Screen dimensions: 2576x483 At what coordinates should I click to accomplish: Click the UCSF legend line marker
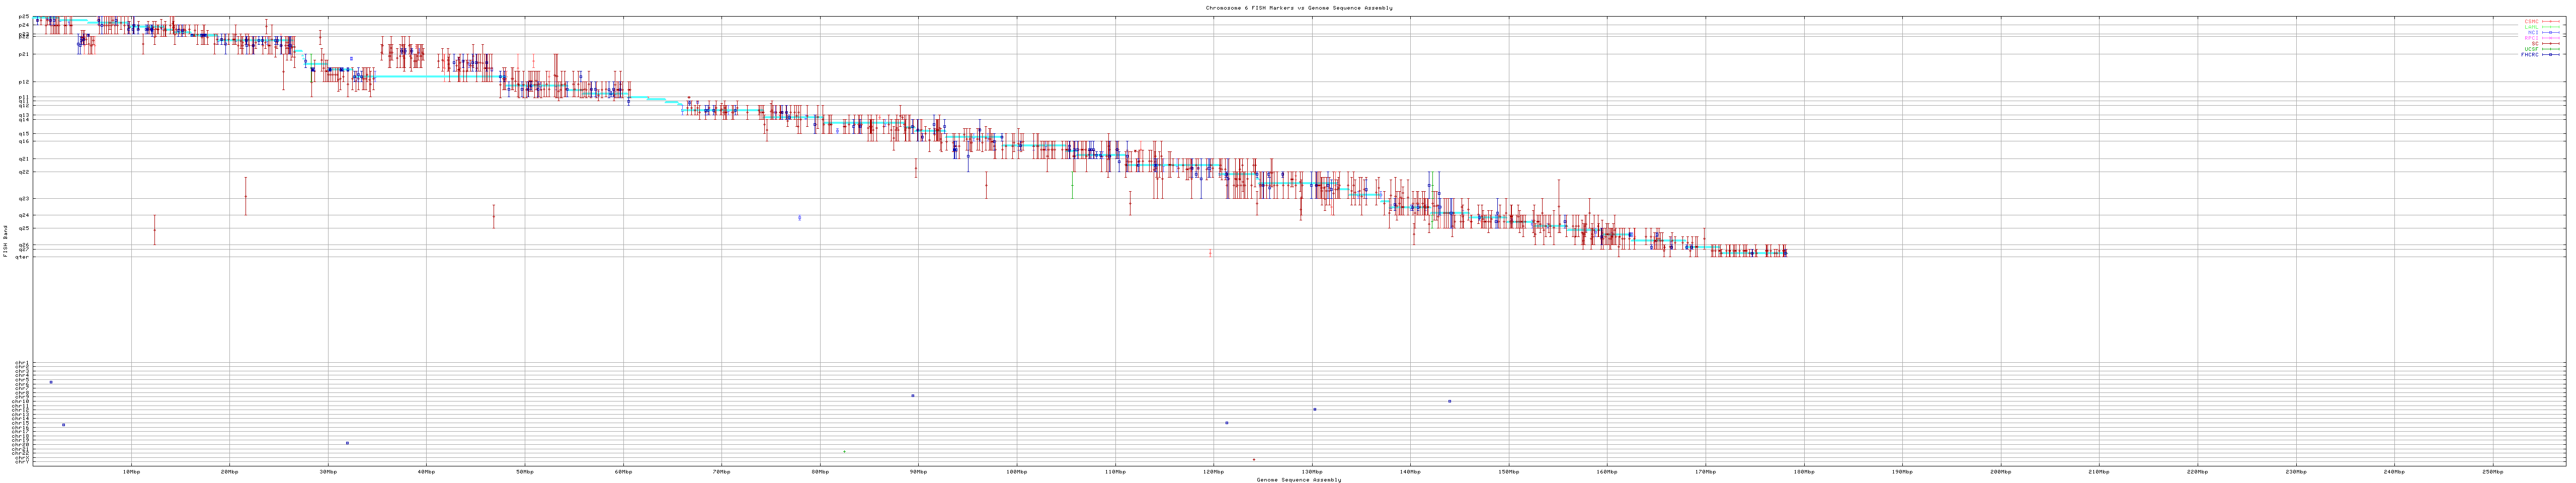click(x=2551, y=49)
